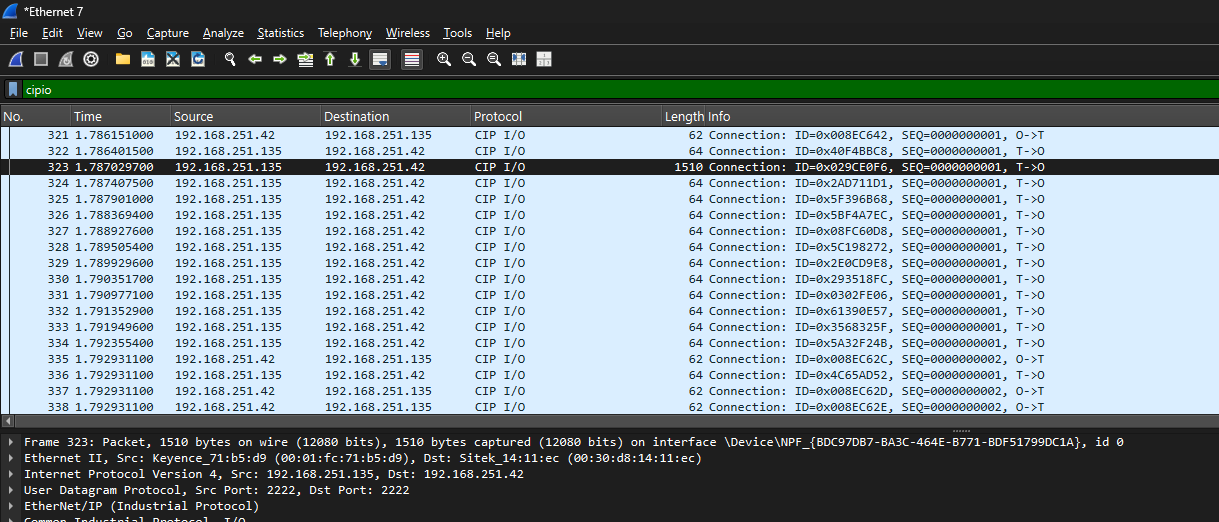Open the File menu
The image size is (1219, 522).
click(x=19, y=33)
